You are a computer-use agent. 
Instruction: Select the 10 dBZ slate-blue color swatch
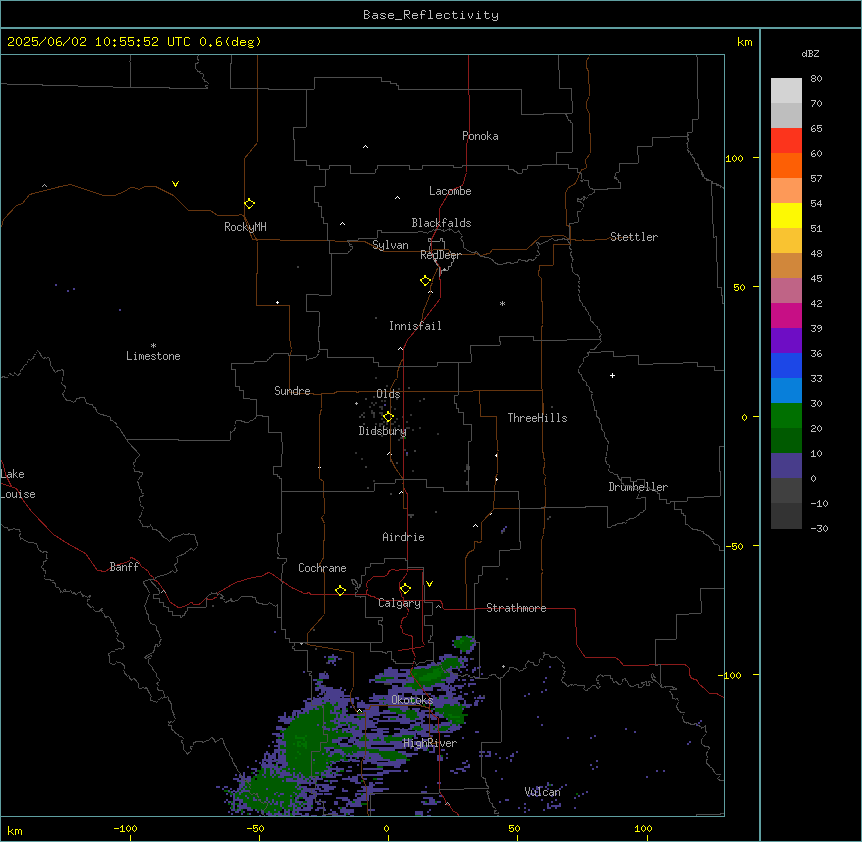pos(786,466)
